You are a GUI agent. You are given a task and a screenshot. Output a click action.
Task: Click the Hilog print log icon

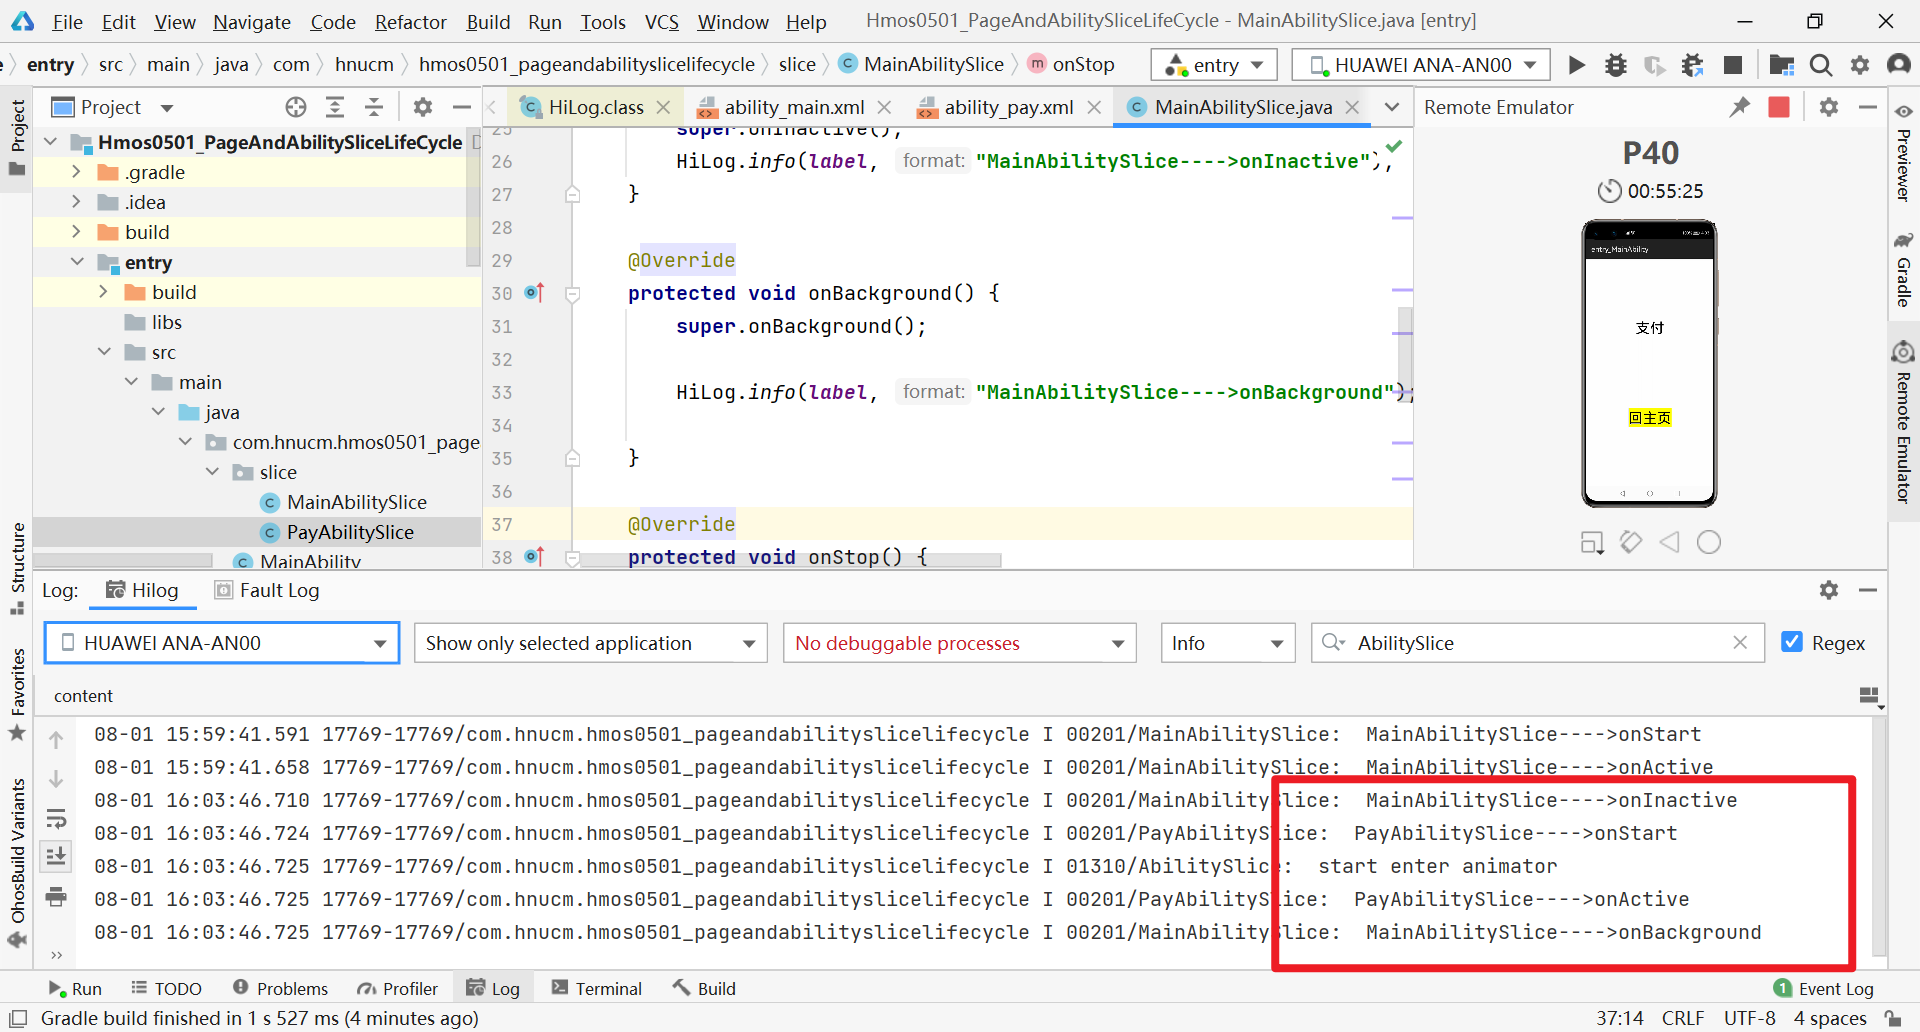56,896
